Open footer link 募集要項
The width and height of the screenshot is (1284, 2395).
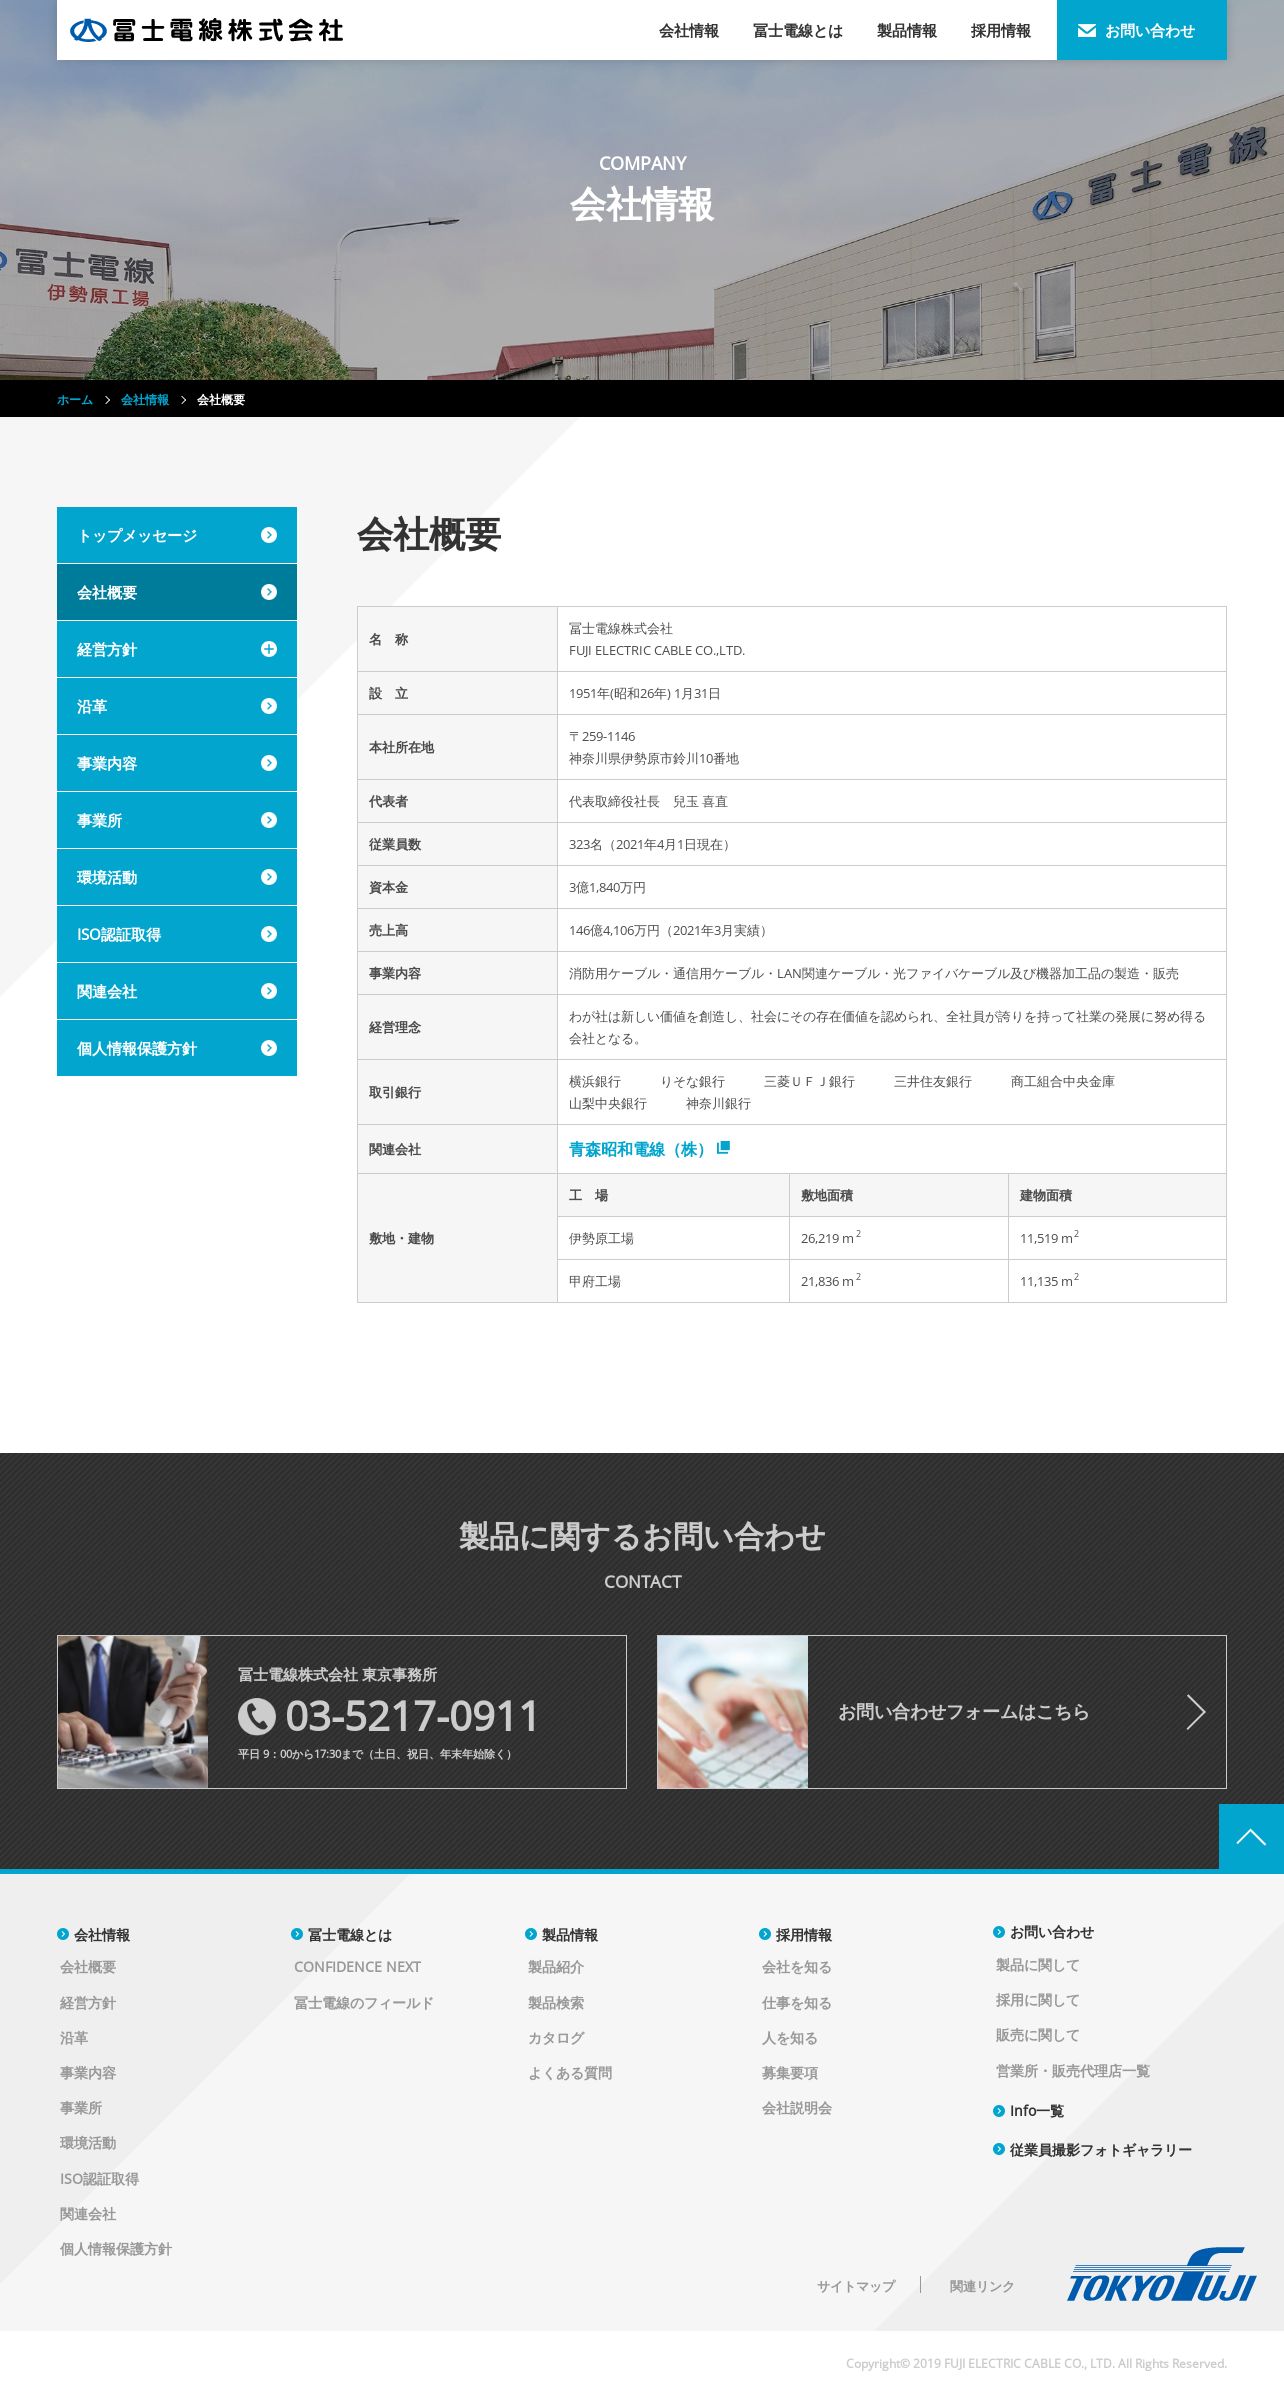790,2073
